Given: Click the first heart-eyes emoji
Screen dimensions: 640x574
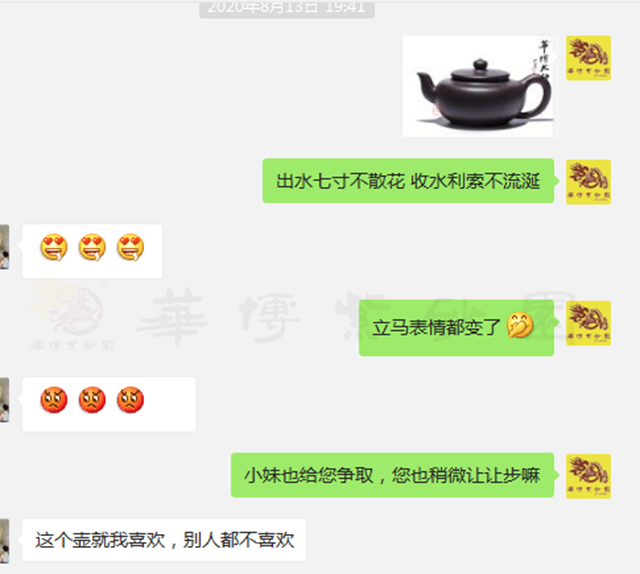Looking at the screenshot, I should [53, 247].
